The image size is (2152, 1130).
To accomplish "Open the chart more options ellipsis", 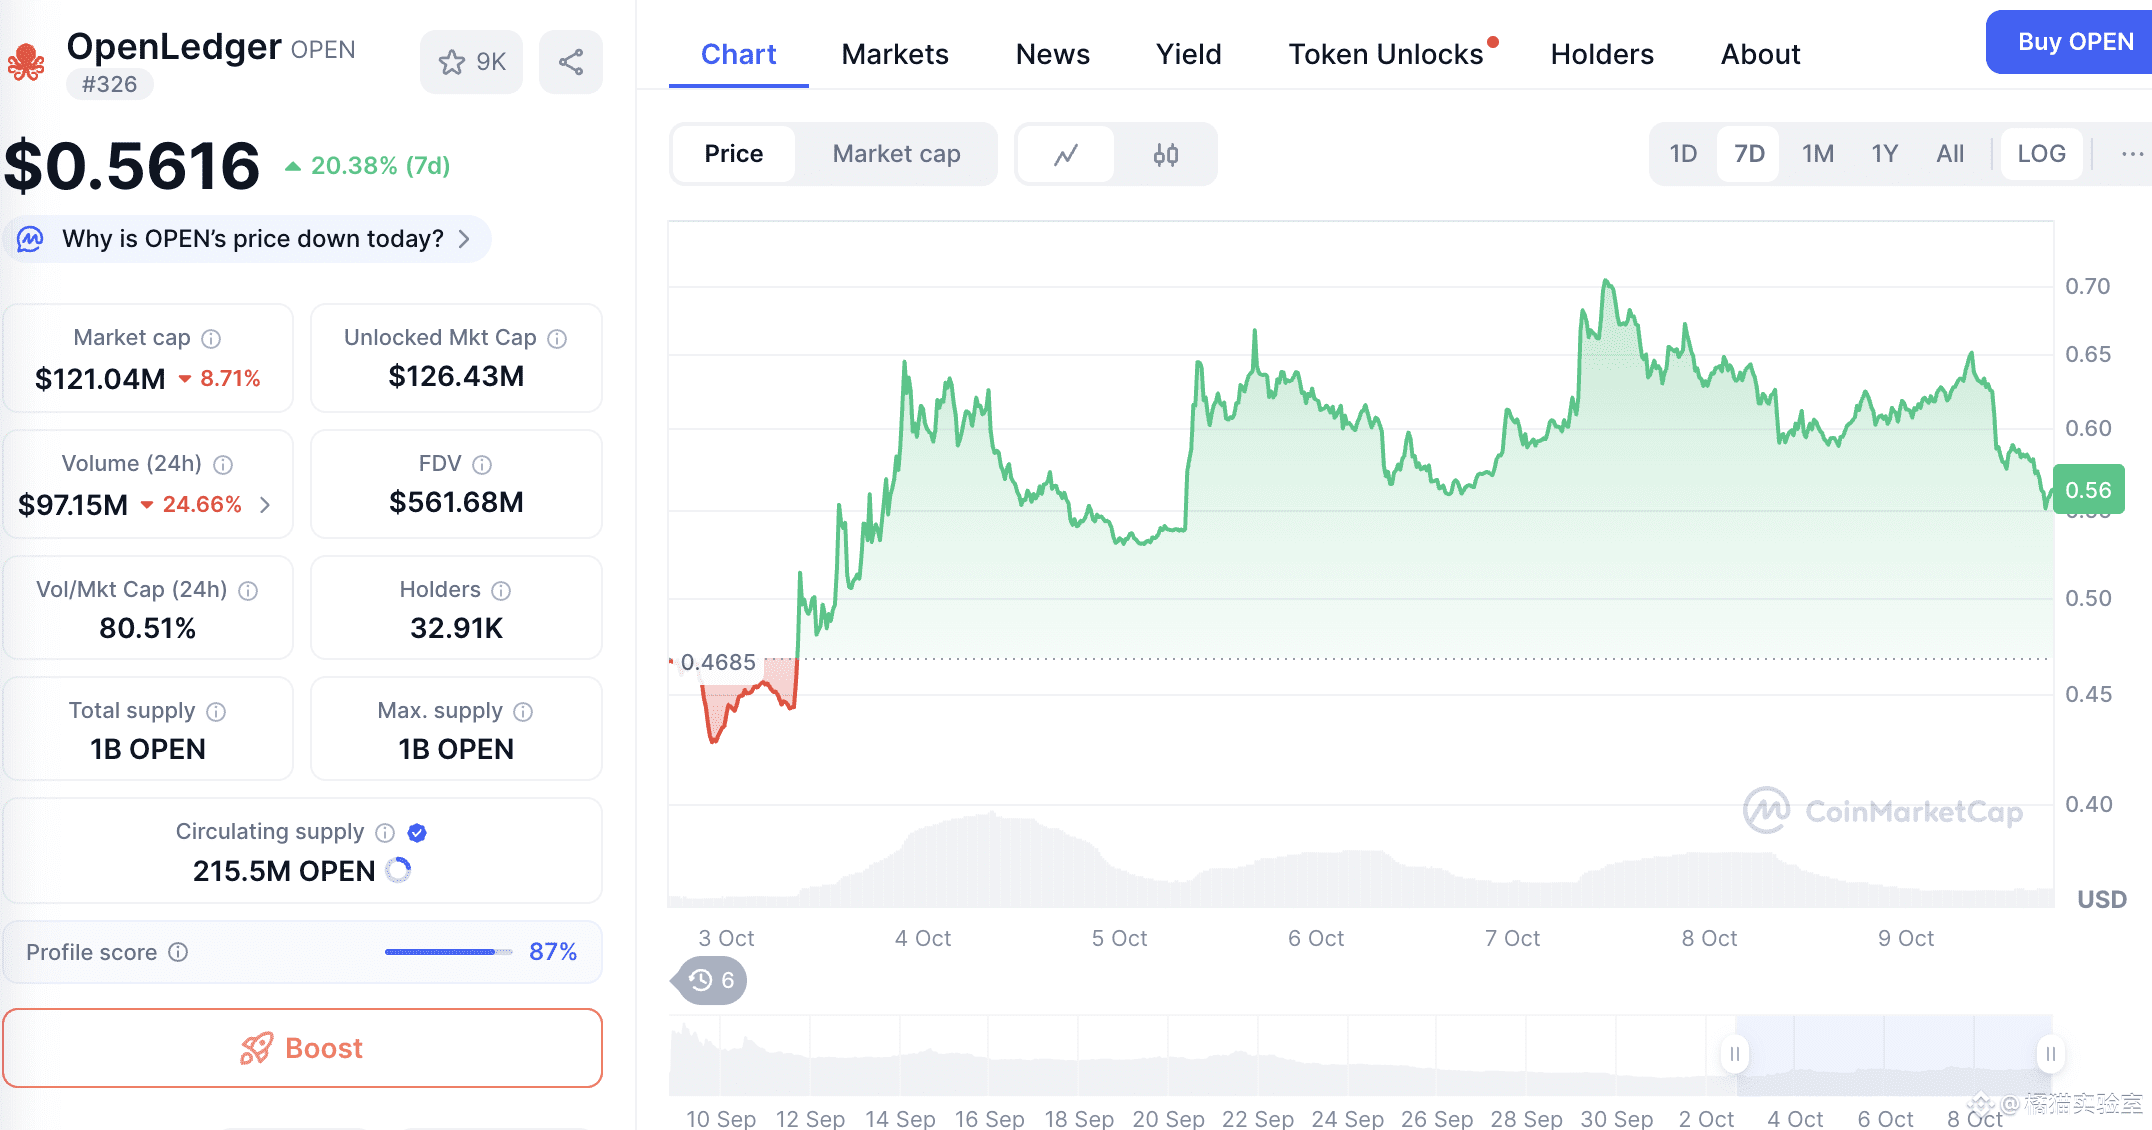I will pyautogui.click(x=2131, y=154).
